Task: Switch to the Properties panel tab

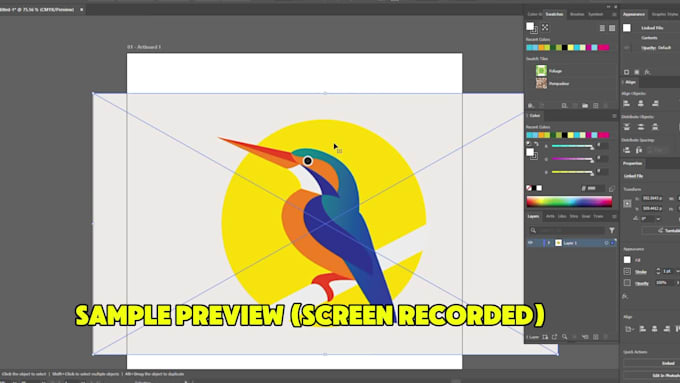Action: 632,164
